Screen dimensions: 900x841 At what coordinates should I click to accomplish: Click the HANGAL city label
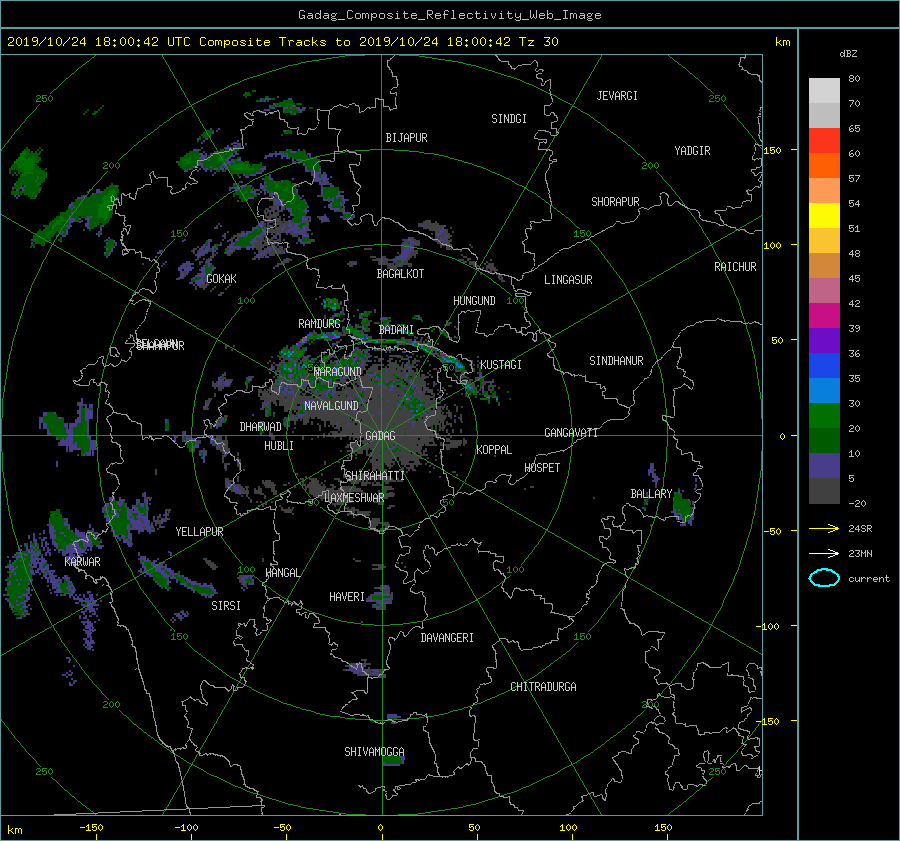pyautogui.click(x=282, y=573)
